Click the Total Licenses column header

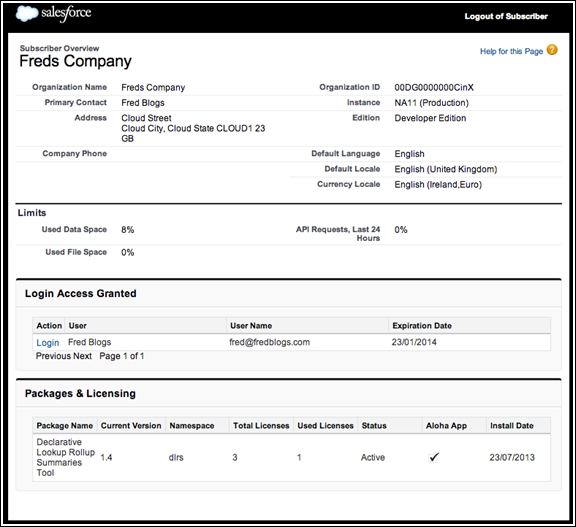pos(261,426)
